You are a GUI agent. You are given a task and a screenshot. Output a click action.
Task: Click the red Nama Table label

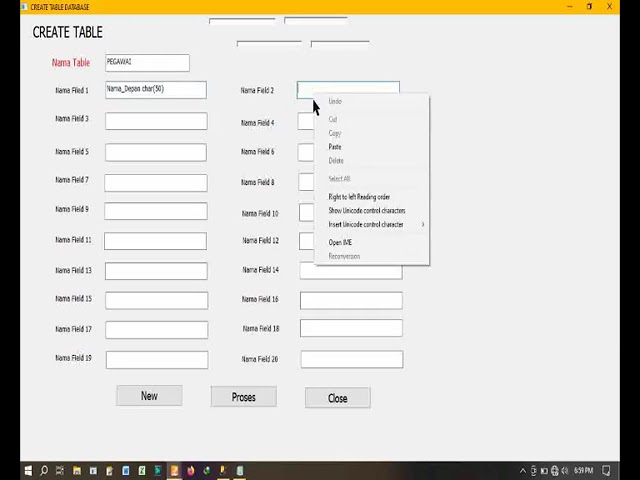point(71,63)
